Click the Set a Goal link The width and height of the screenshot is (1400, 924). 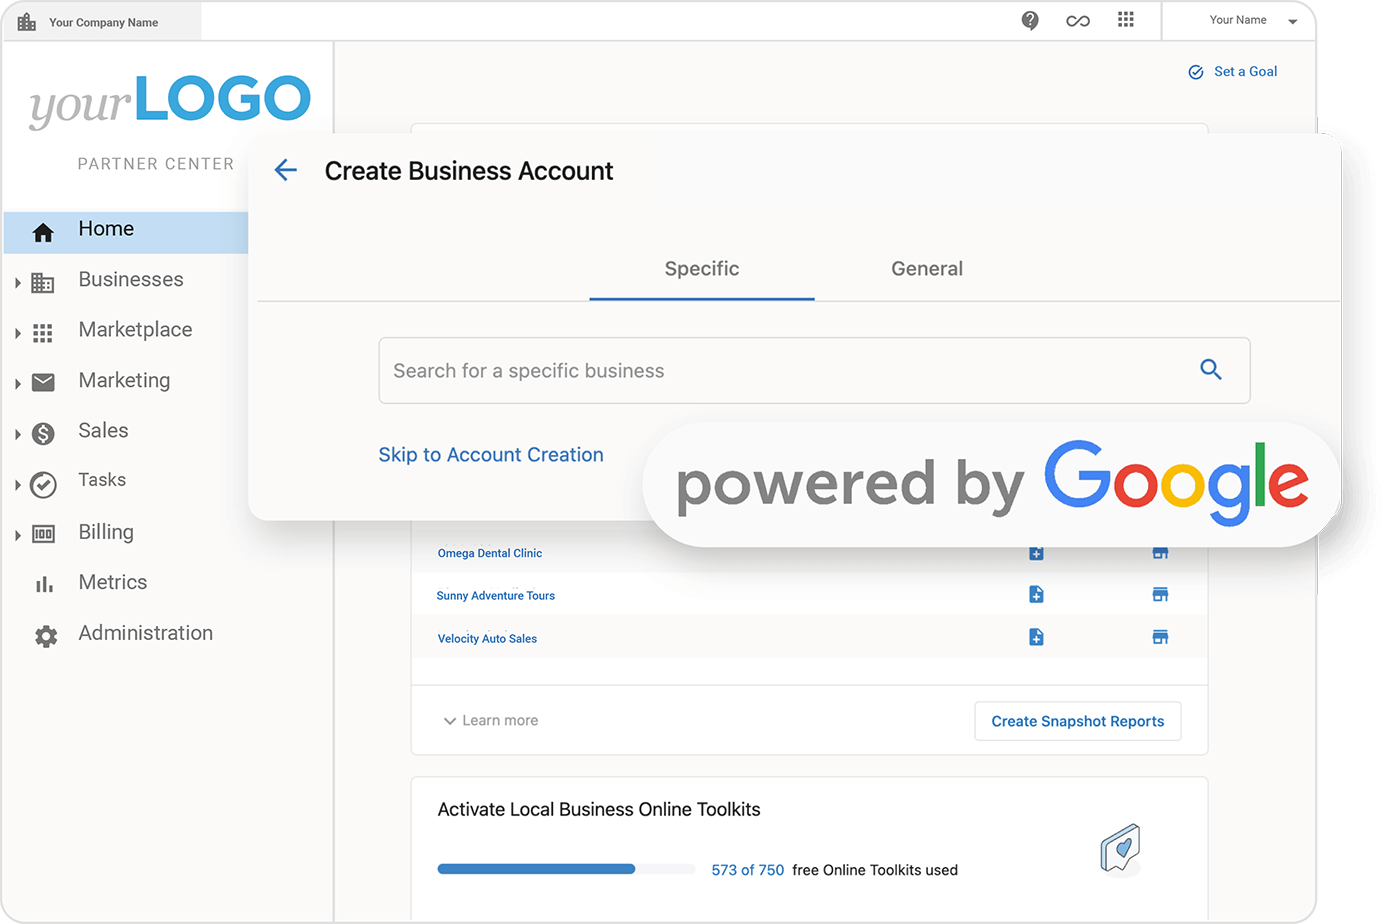(x=1232, y=72)
